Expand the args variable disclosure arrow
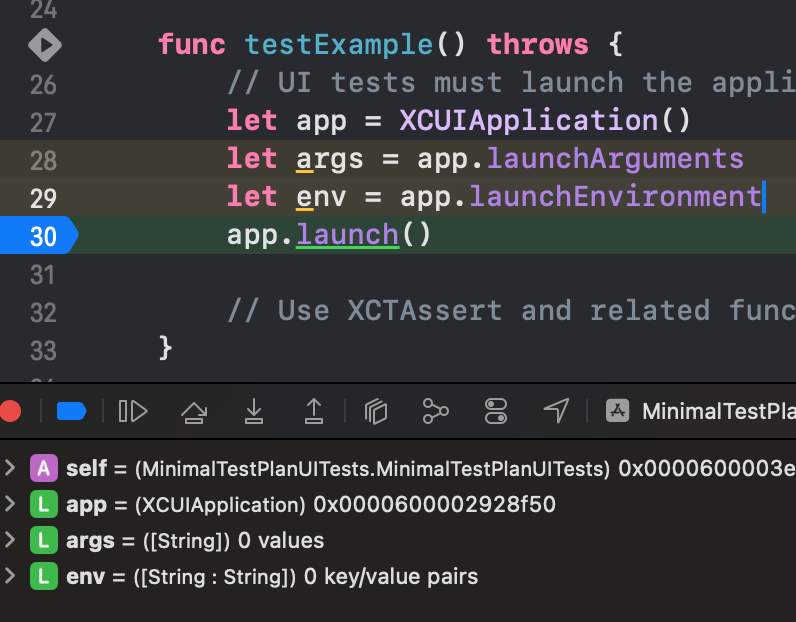The height and width of the screenshot is (622, 796). coord(10,540)
